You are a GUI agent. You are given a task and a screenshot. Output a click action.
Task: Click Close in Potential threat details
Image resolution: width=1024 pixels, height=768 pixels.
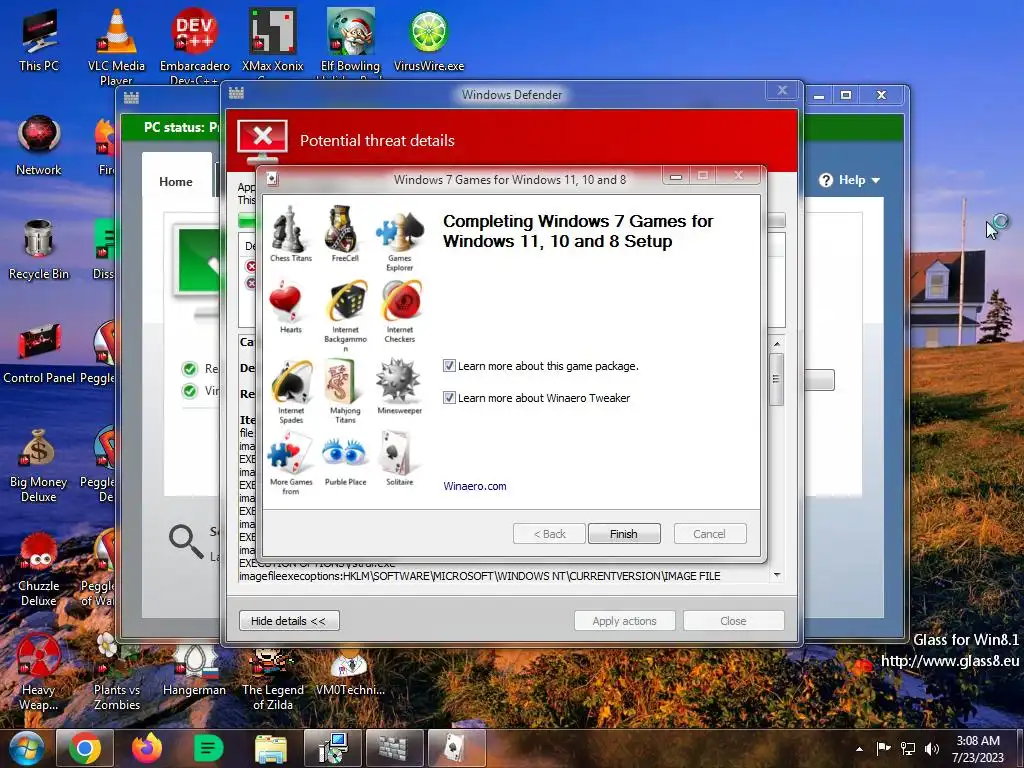point(733,620)
